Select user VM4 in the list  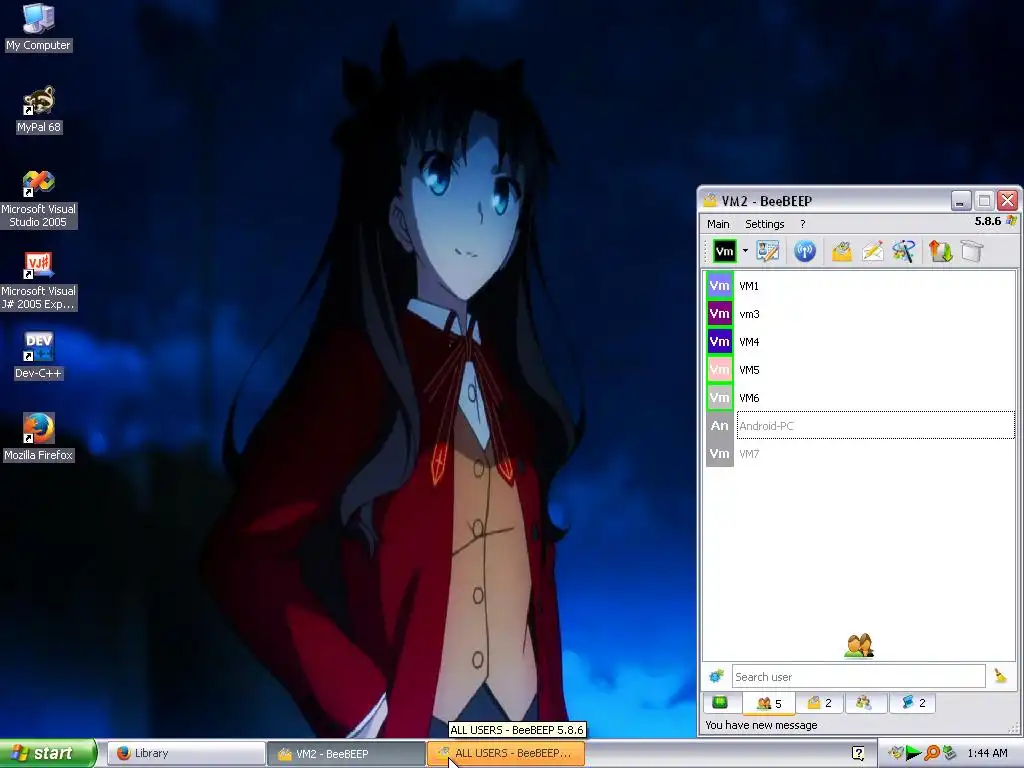[x=861, y=342]
